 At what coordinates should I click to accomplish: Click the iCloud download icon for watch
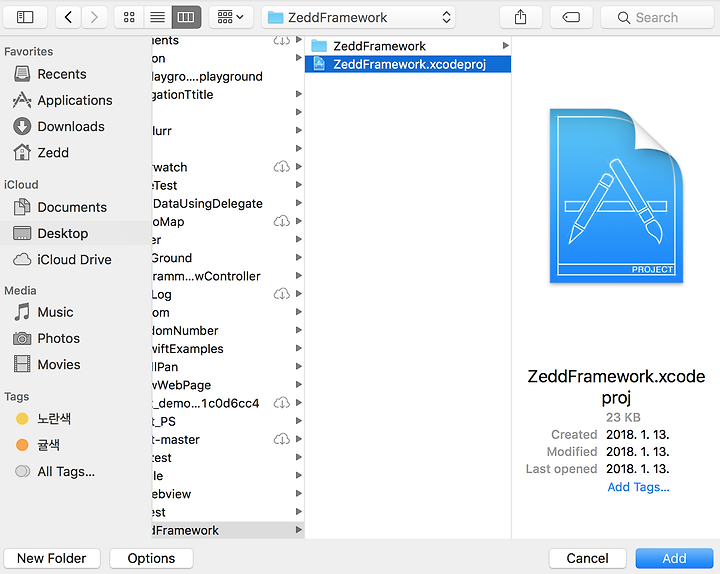(x=282, y=167)
